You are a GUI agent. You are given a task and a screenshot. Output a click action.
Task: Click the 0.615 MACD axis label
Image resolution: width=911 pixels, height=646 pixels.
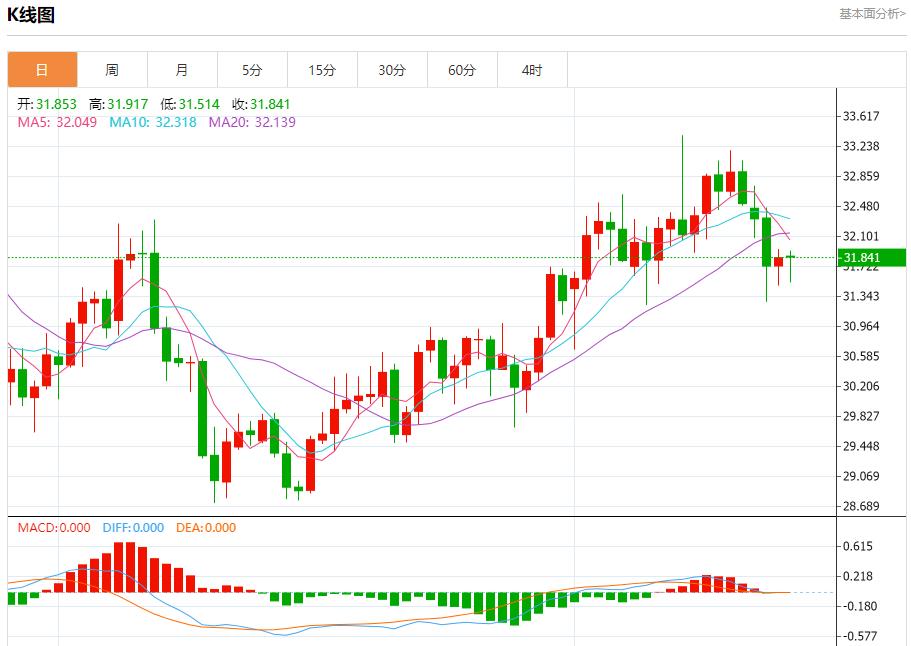pyautogui.click(x=860, y=546)
